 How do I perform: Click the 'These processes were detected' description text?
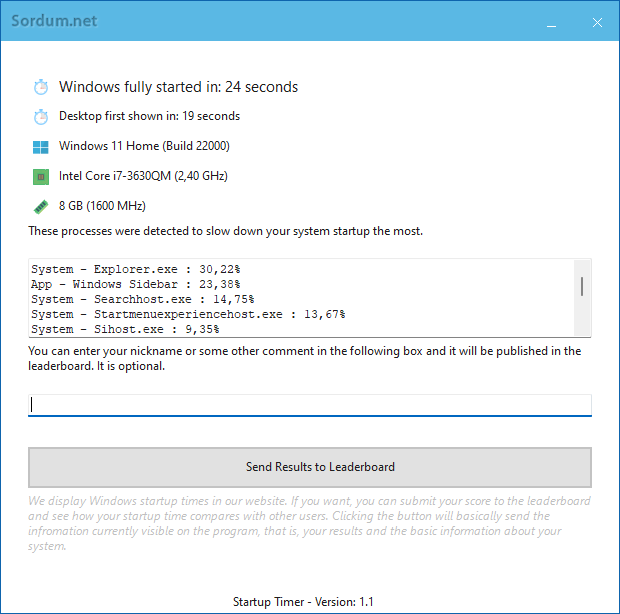[x=225, y=231]
